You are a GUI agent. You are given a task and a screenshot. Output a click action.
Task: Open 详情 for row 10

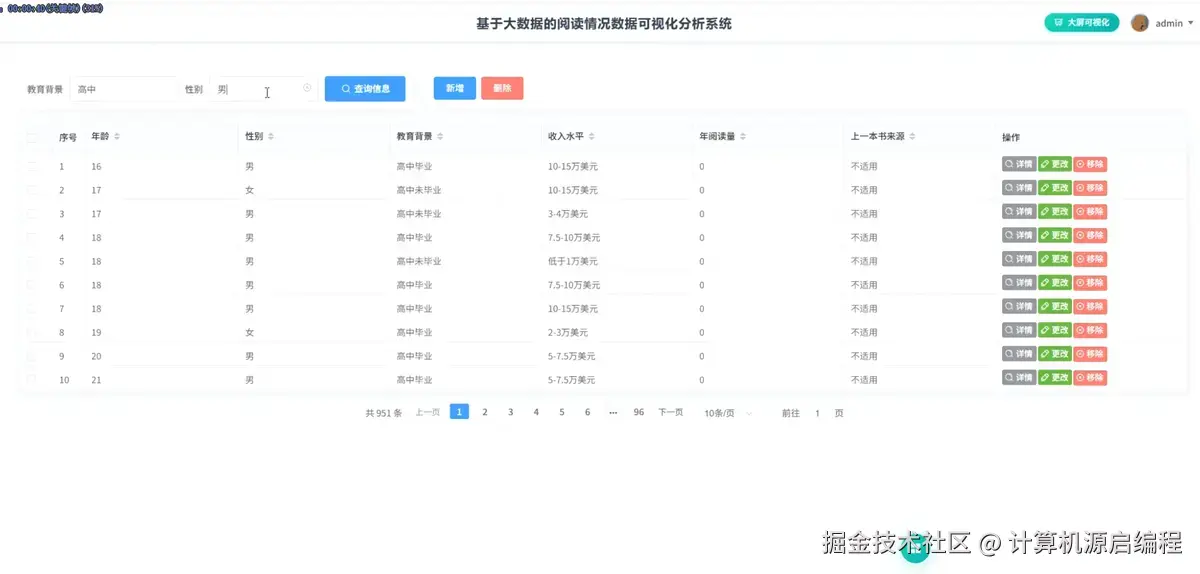click(1019, 378)
